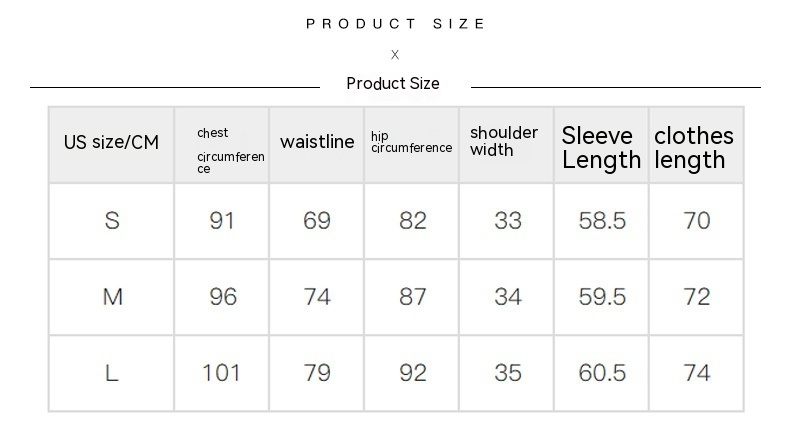The image size is (790, 429).
Task: Click sleeve length value 59.5
Action: 602,297
